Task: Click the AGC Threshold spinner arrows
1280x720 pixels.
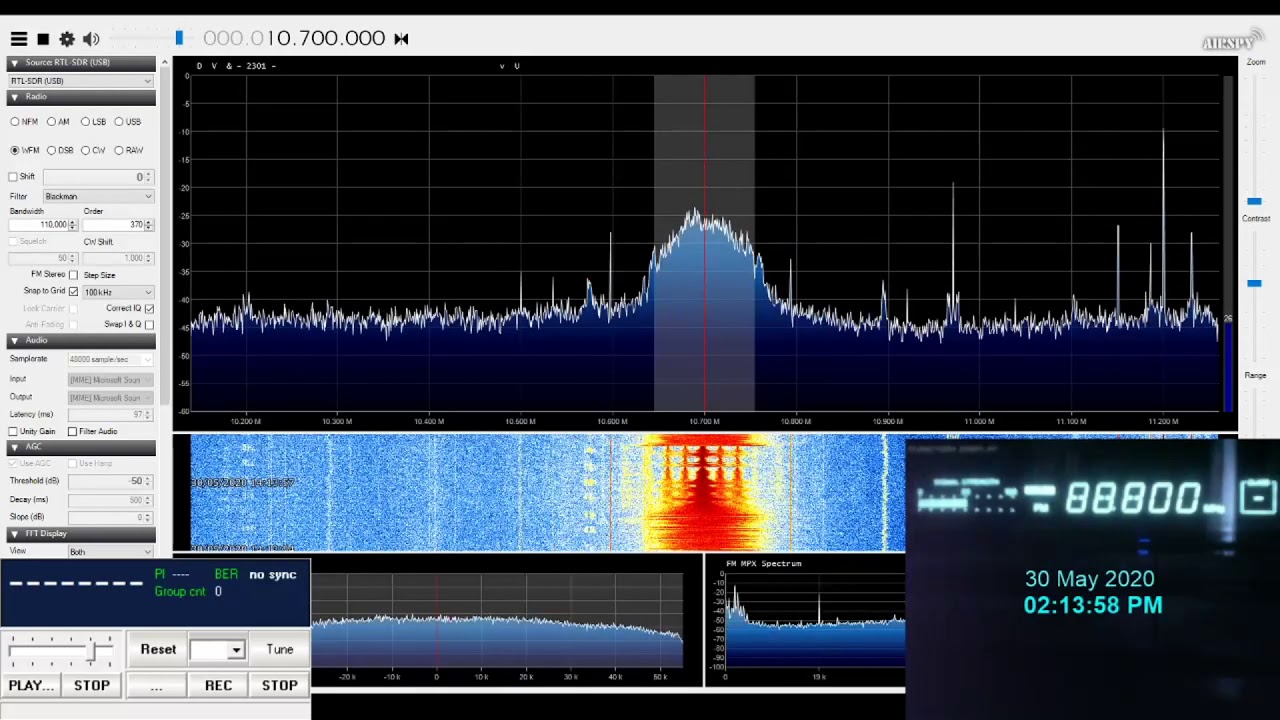Action: (149, 481)
